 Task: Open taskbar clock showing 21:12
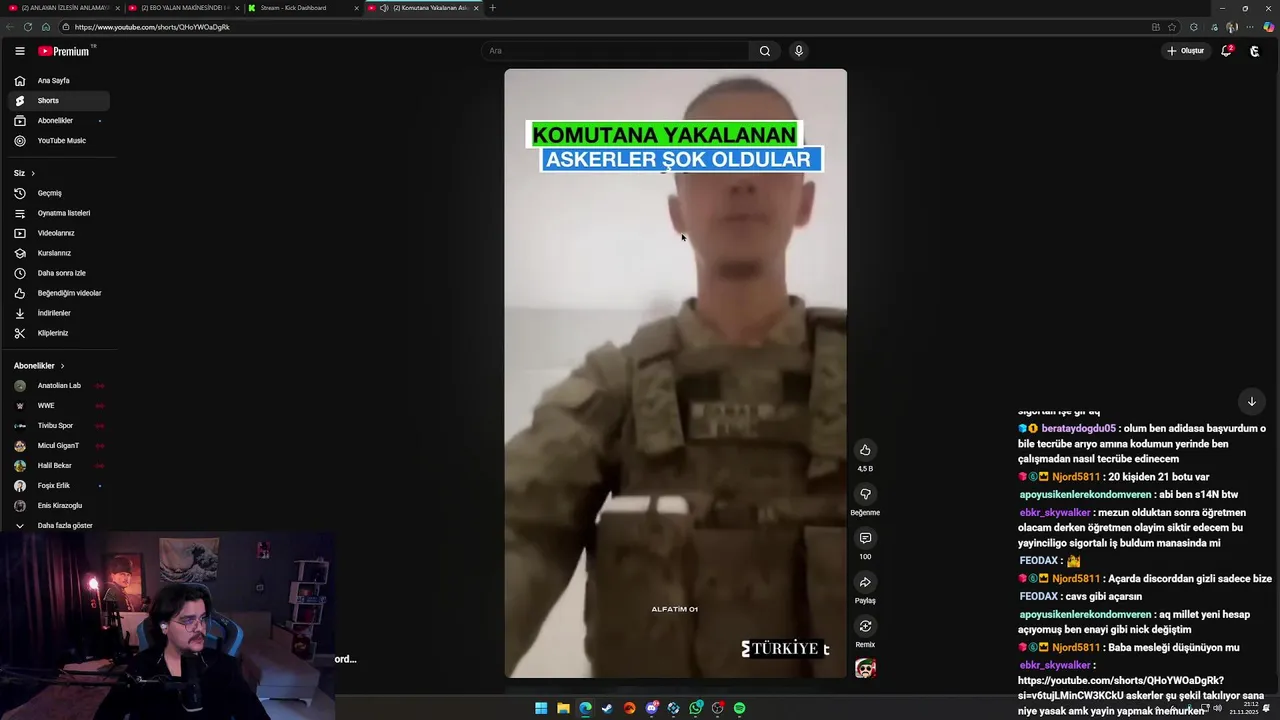click(1244, 708)
